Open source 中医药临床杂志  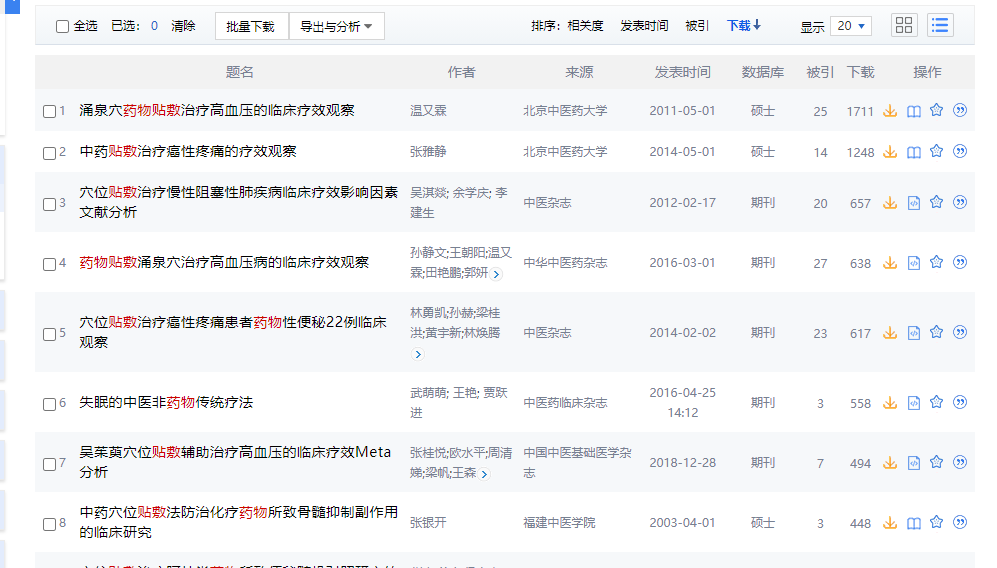tap(565, 403)
